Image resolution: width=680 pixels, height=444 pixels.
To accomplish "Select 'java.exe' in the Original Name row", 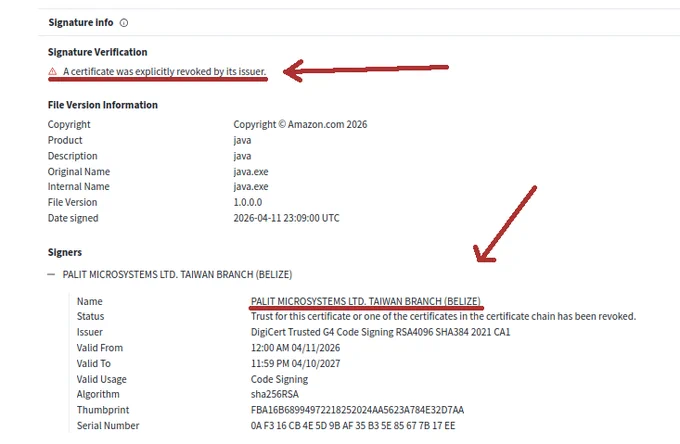I will tap(251, 172).
